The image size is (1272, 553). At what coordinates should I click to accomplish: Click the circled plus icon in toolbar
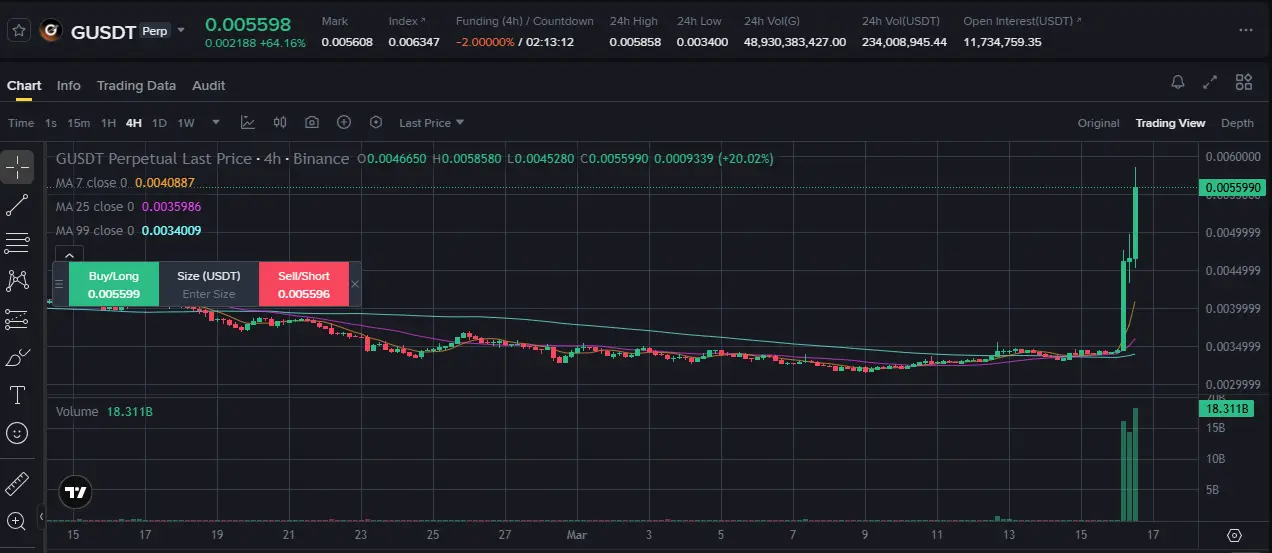(x=344, y=122)
